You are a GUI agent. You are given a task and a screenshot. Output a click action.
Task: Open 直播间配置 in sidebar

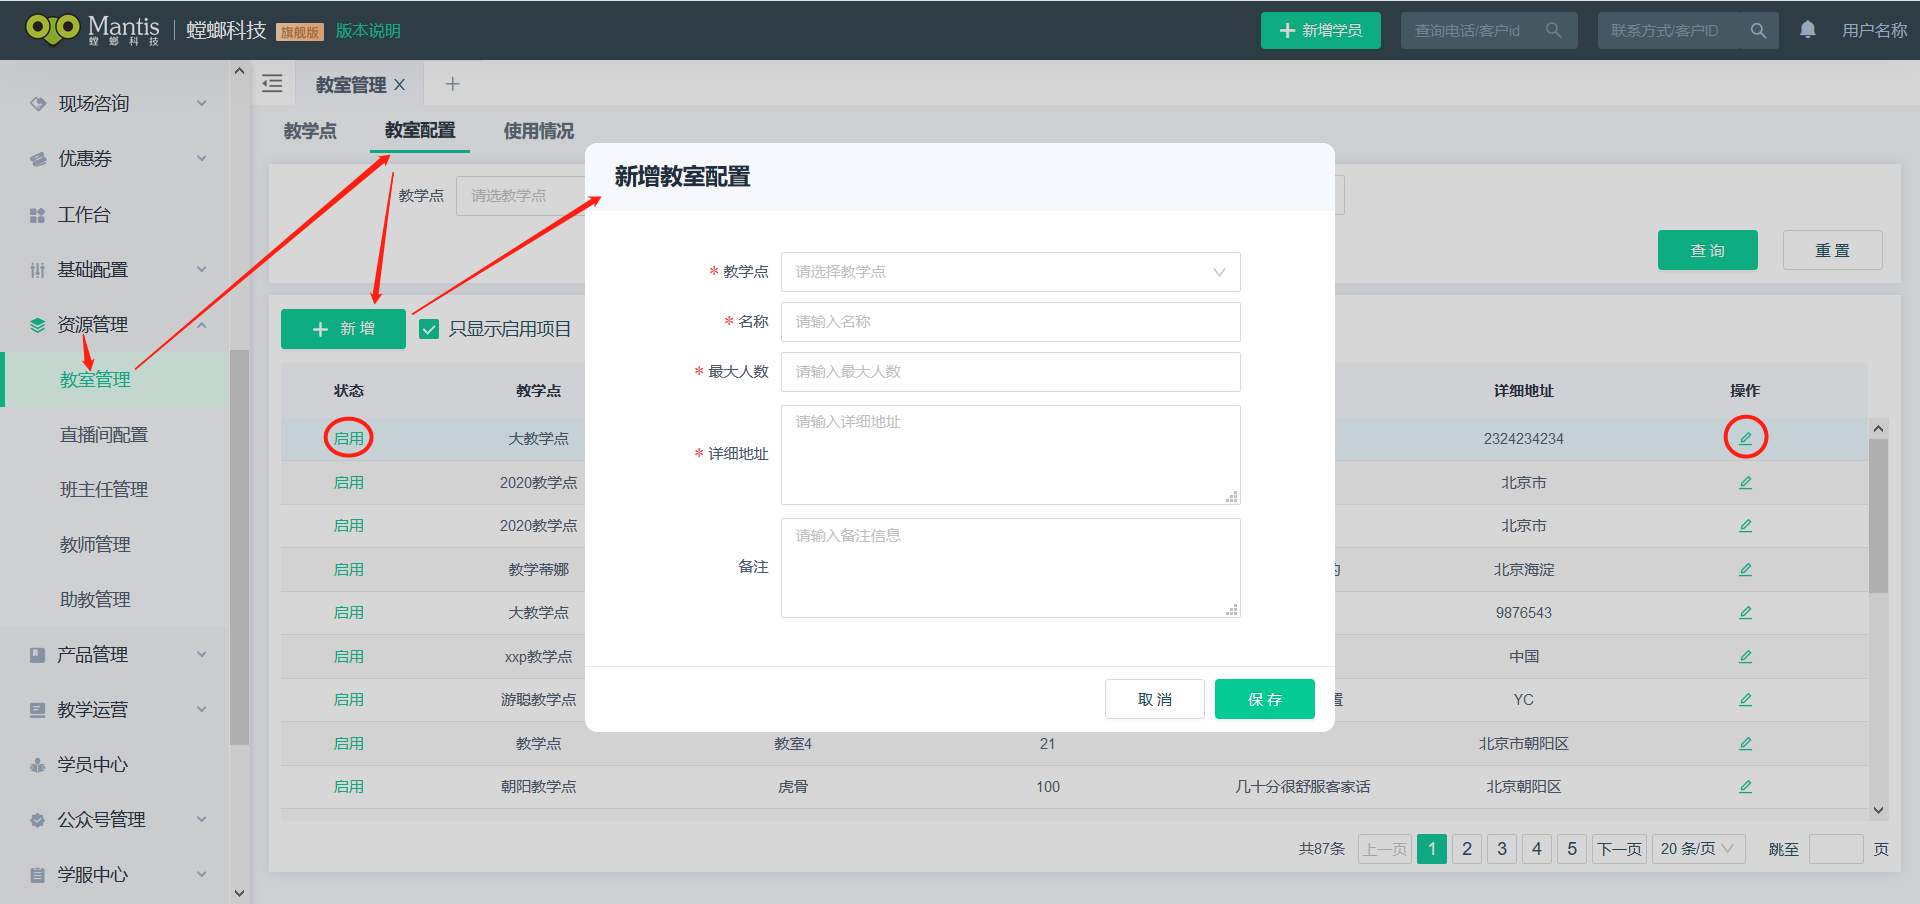point(104,435)
